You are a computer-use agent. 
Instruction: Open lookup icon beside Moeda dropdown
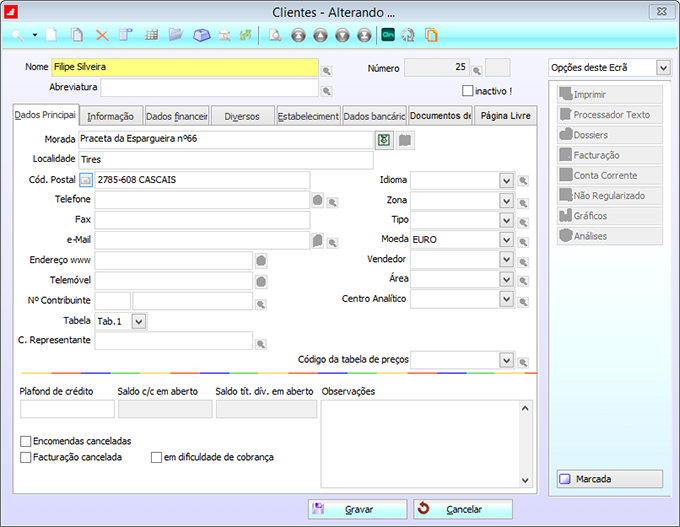[523, 242]
